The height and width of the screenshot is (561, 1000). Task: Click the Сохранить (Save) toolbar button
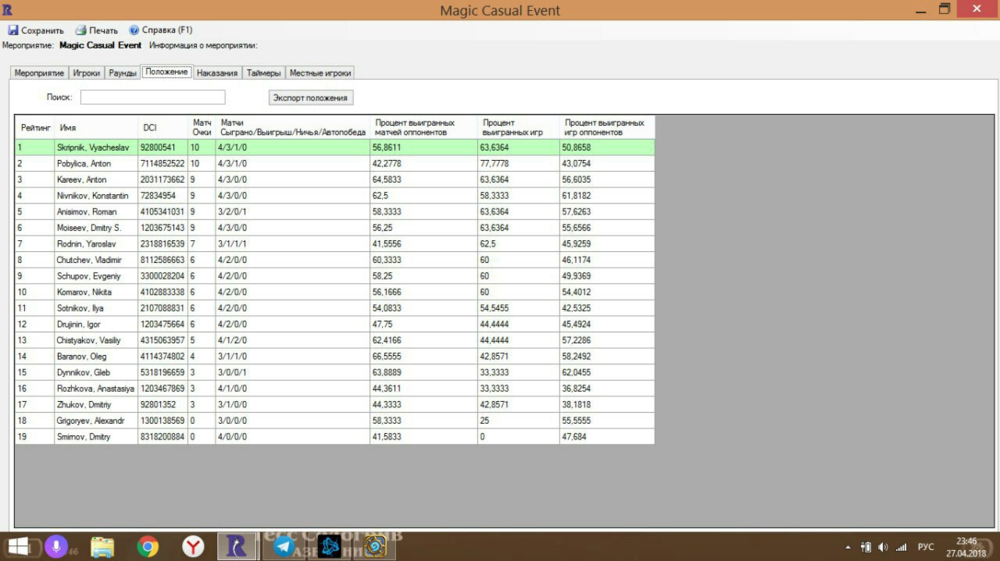[x=36, y=30]
